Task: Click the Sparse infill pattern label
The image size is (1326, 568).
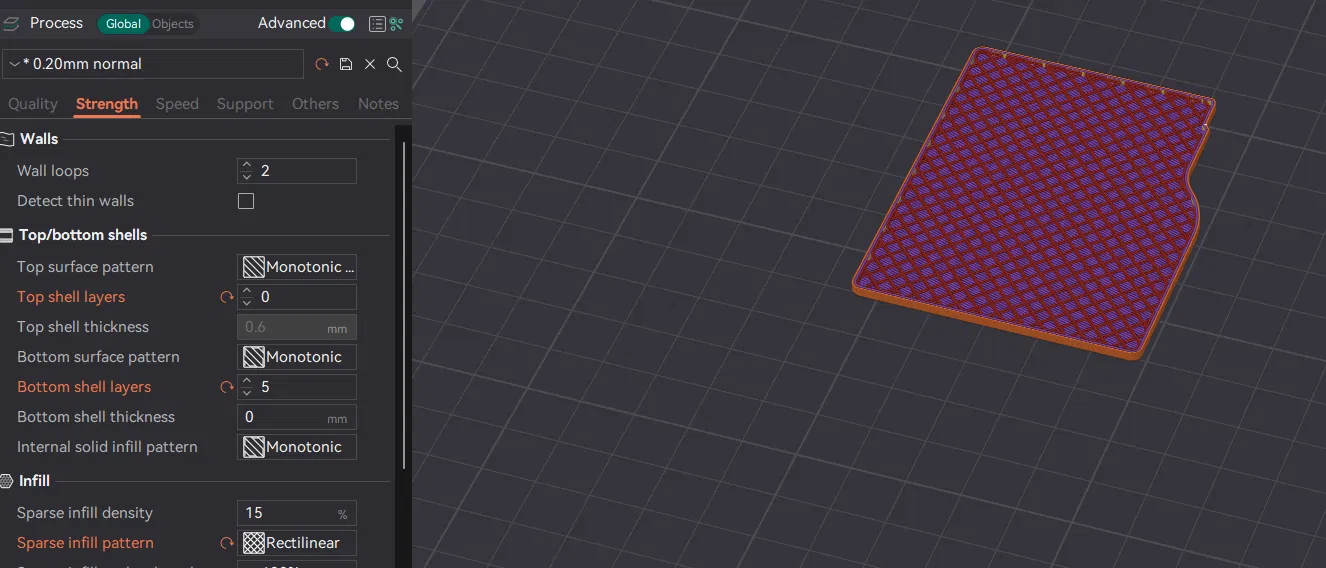Action: [85, 543]
